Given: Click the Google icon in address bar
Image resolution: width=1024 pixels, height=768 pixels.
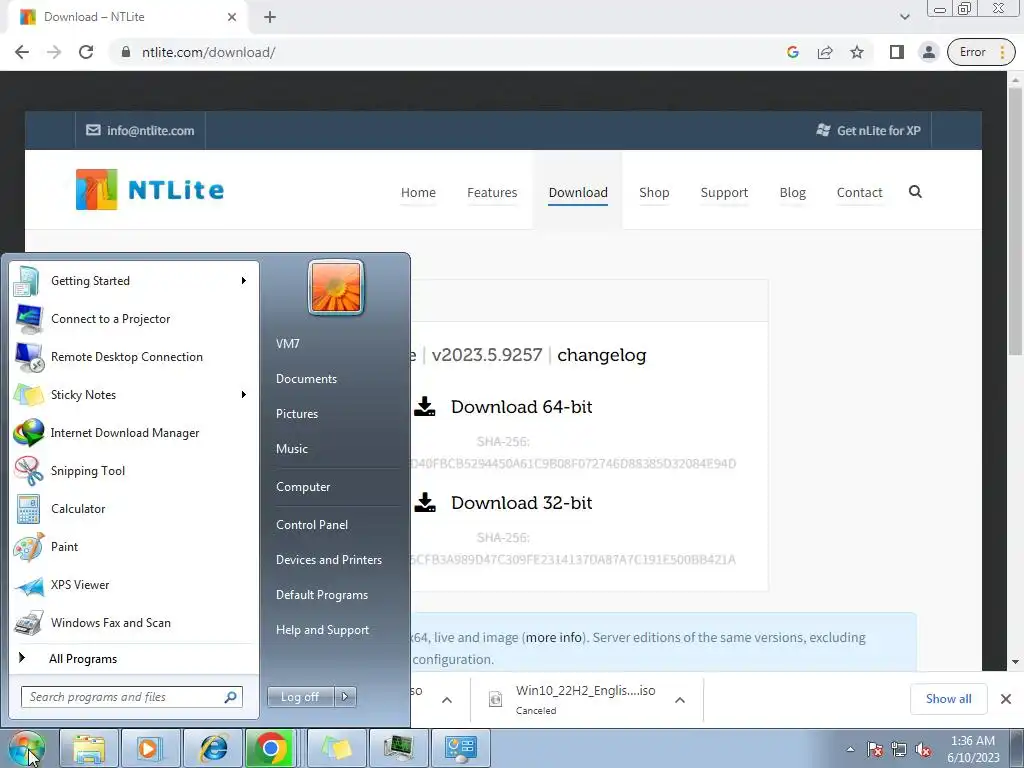Looking at the screenshot, I should click(793, 52).
